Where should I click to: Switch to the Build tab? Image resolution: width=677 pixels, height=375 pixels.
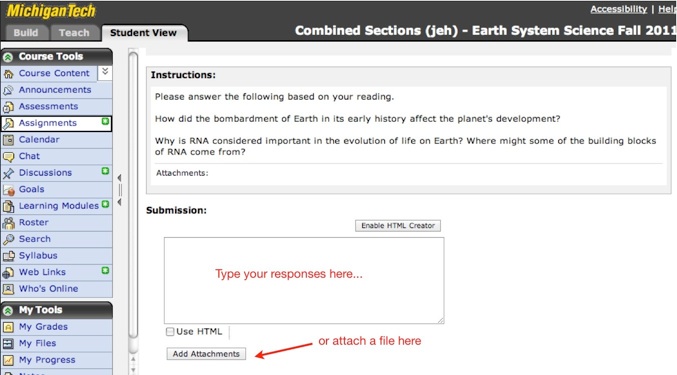tap(26, 33)
